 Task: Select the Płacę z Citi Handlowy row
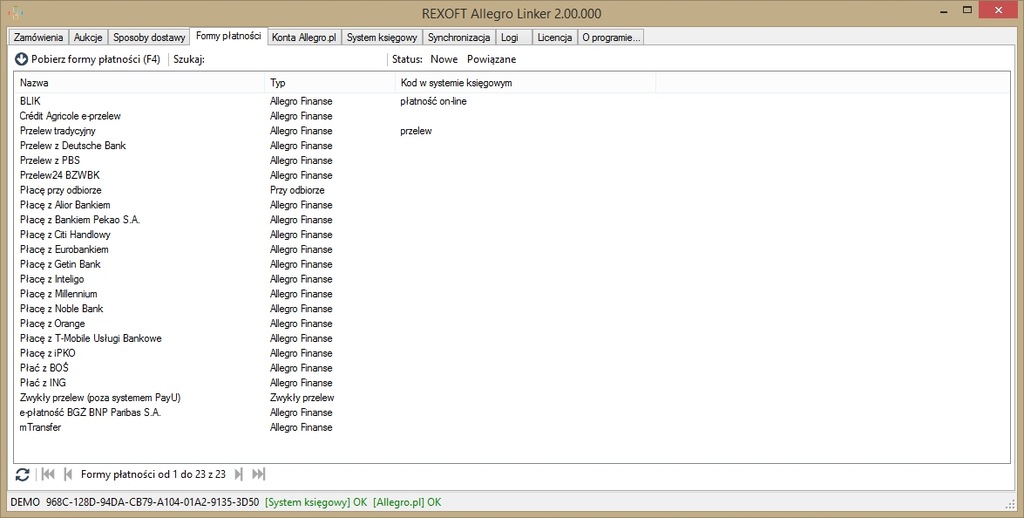[512, 235]
